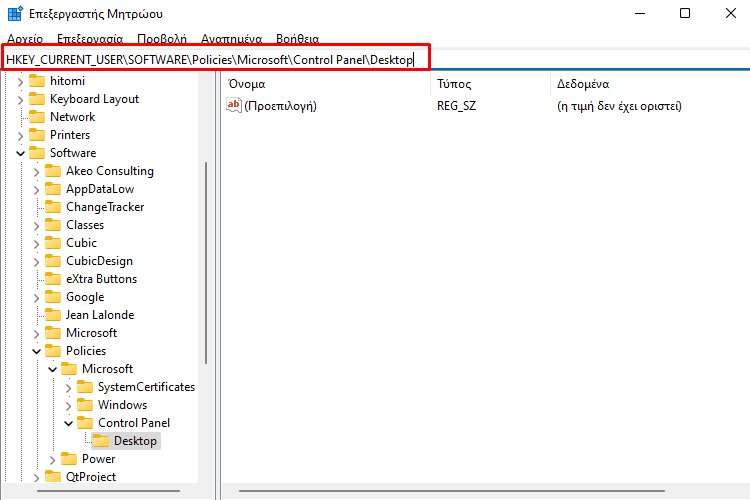Viewport: 750px width, 500px height.
Task: Select the Desktop folder icon
Action: tap(101, 441)
